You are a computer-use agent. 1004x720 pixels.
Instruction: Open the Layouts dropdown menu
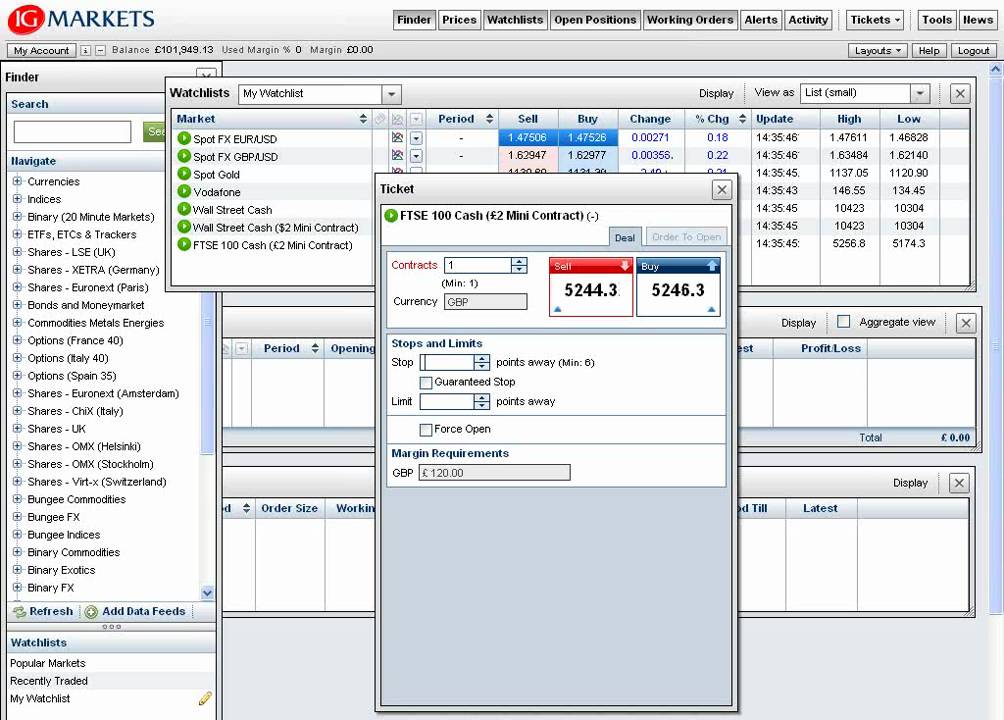[x=878, y=51]
